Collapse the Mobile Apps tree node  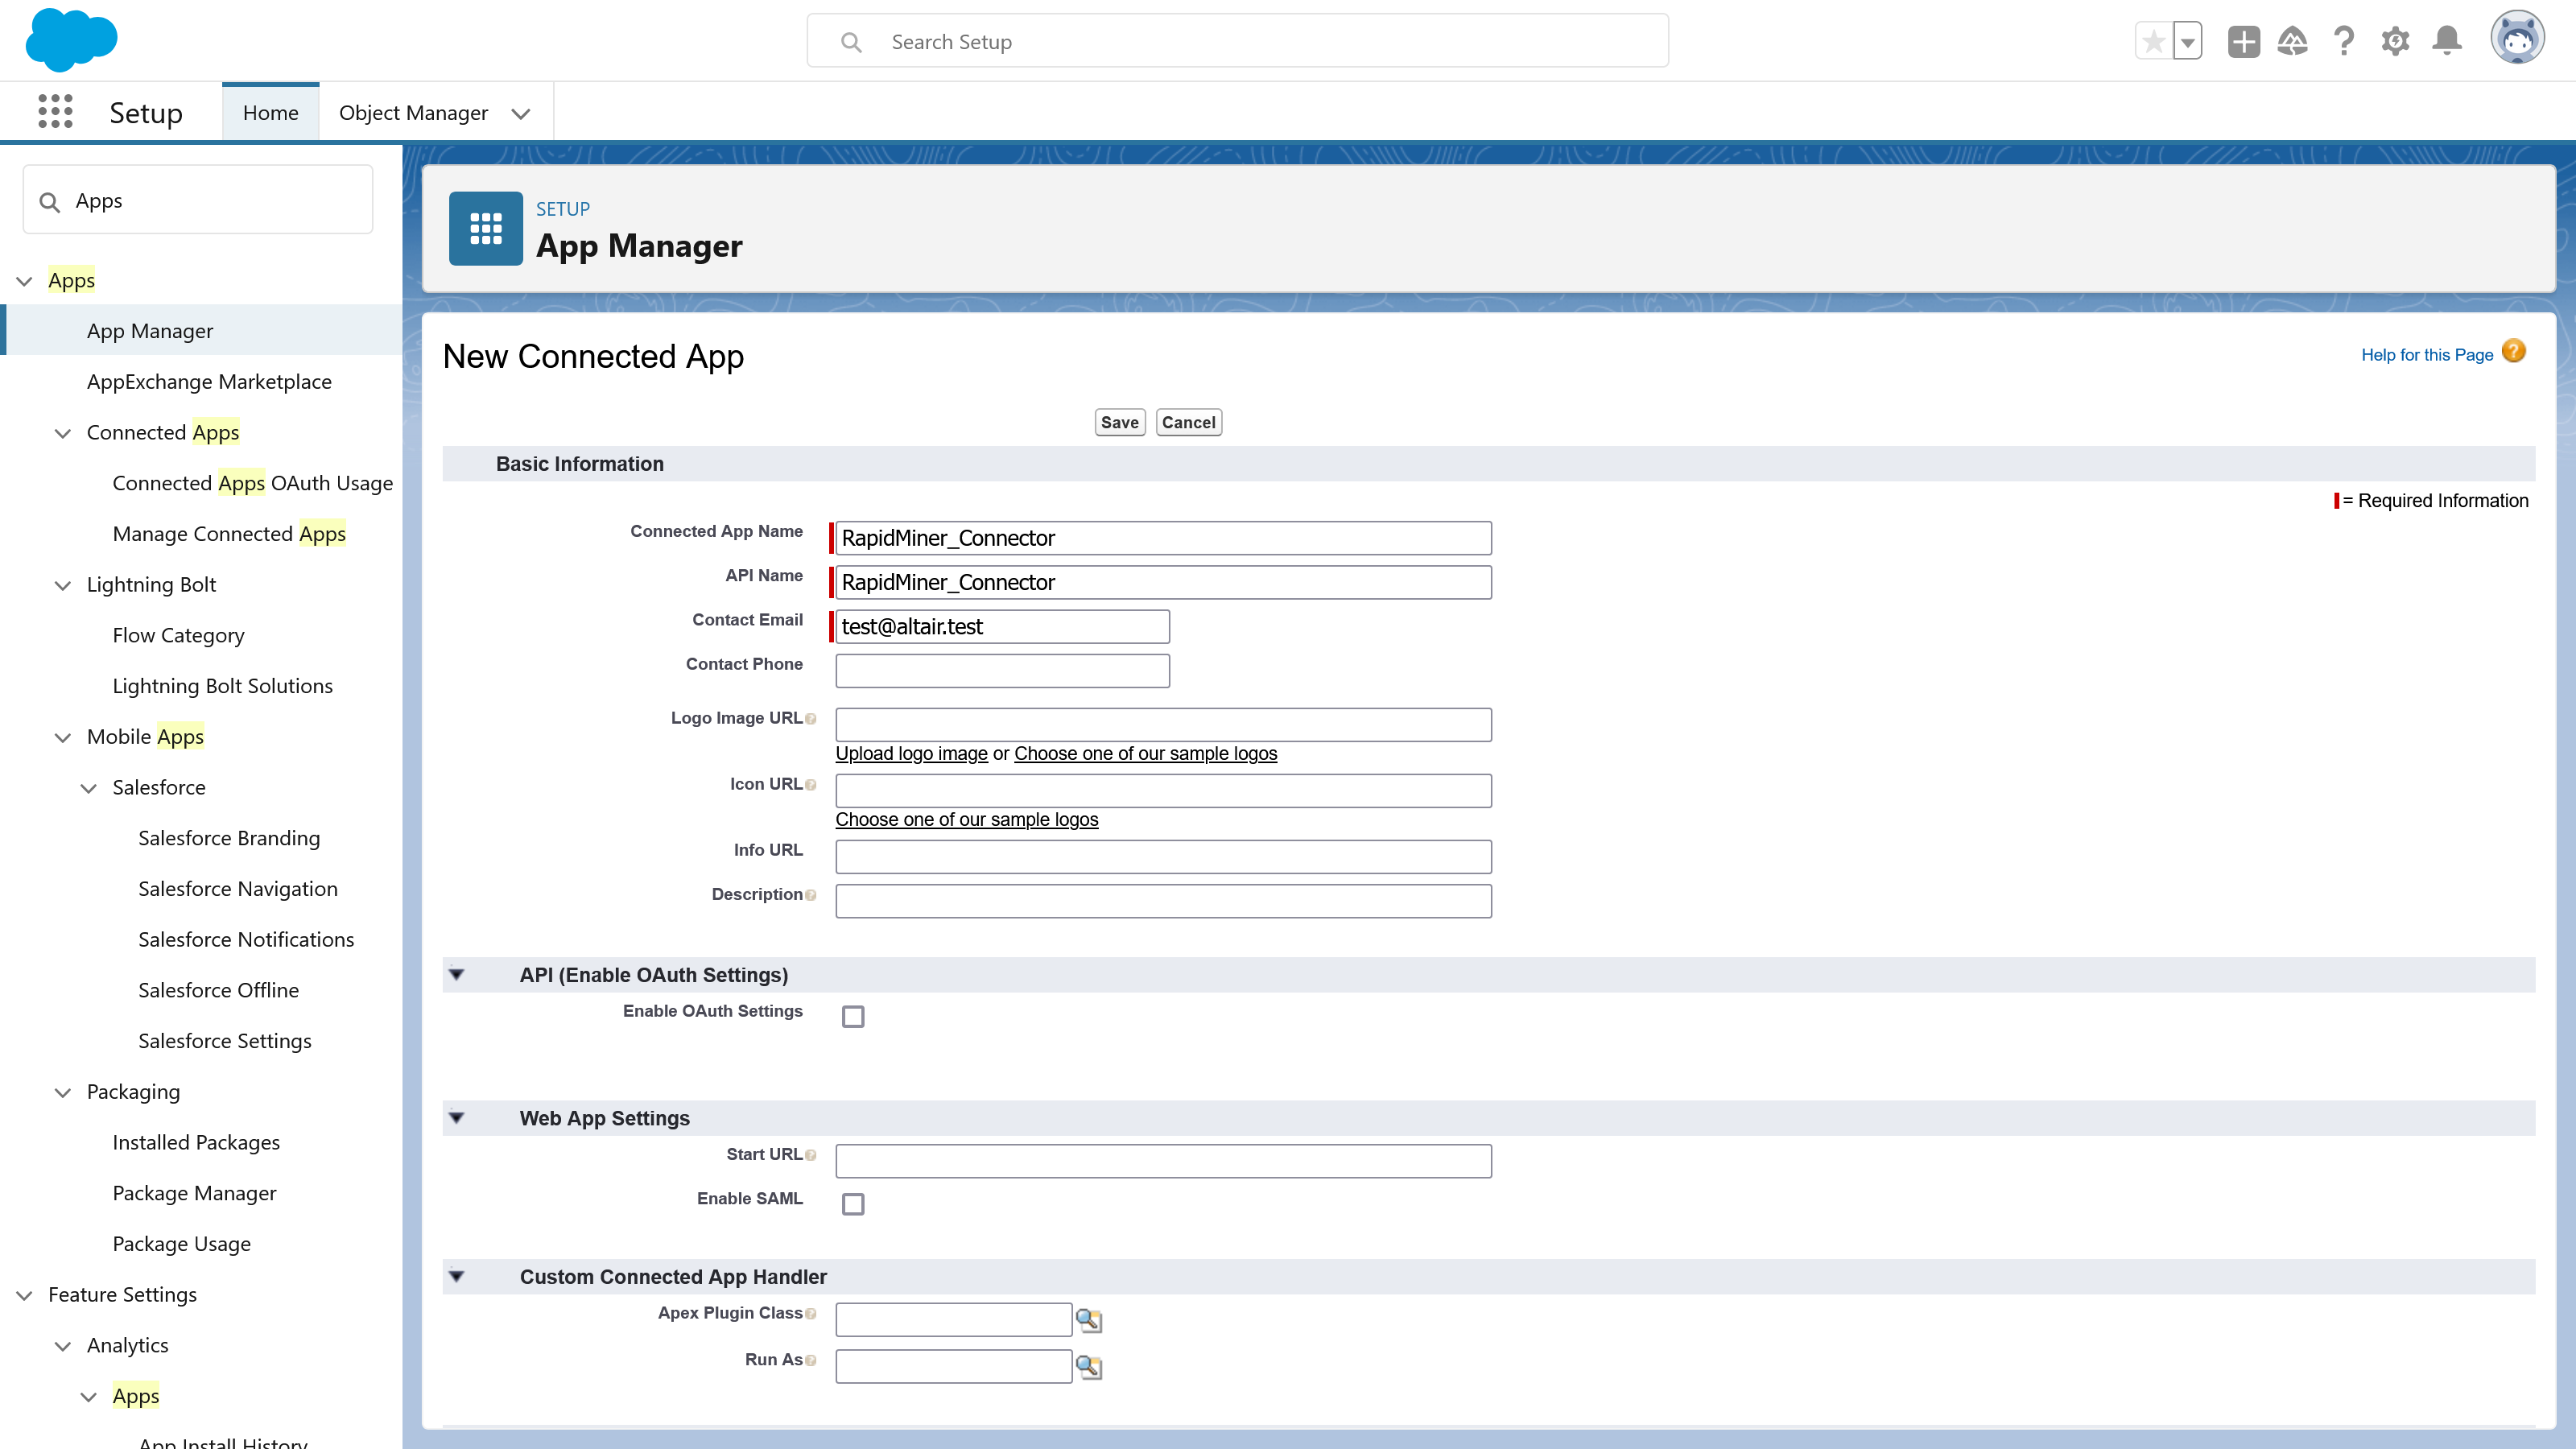[x=63, y=737]
